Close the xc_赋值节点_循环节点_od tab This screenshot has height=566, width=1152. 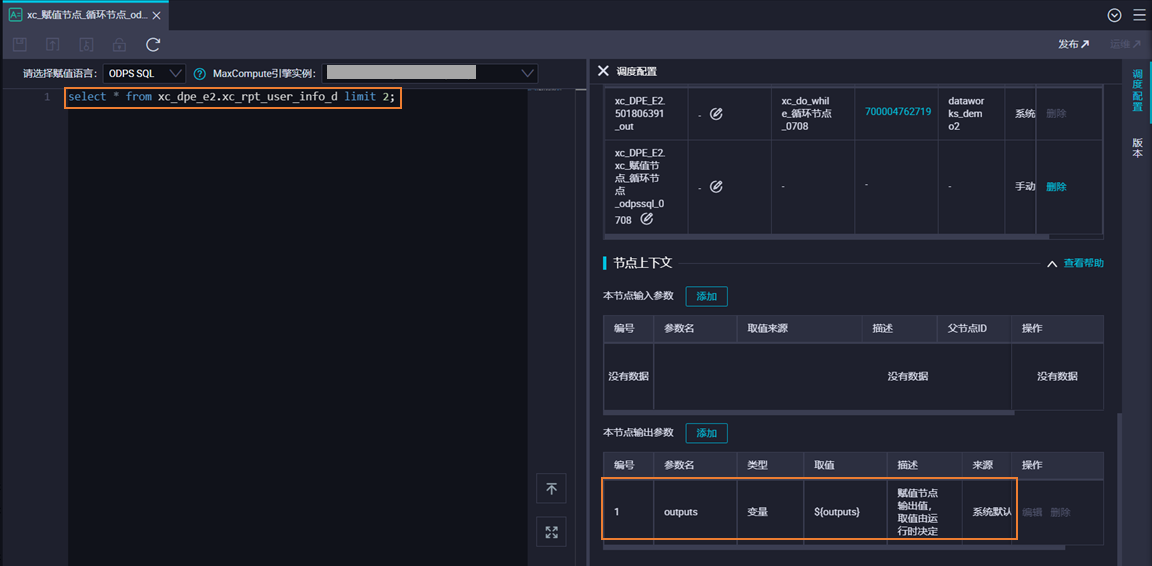click(x=156, y=15)
